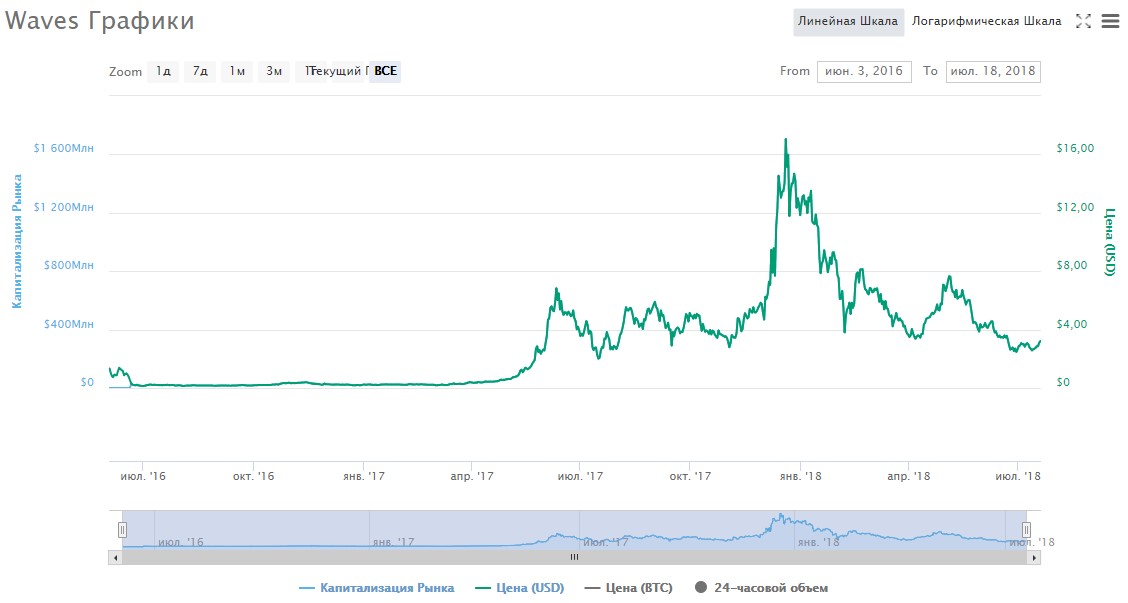Select the 1м zoom range
This screenshot has width=1128, height=603.
(237, 71)
